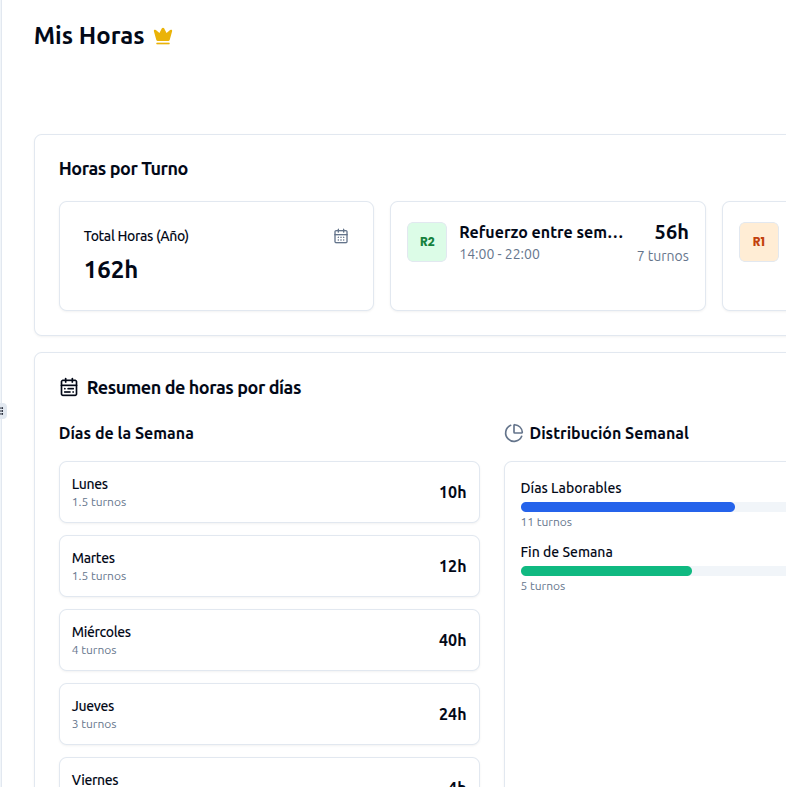Click the green Fin de Semana progress bar
Image resolution: width=786 pixels, height=787 pixels.
(x=606, y=571)
